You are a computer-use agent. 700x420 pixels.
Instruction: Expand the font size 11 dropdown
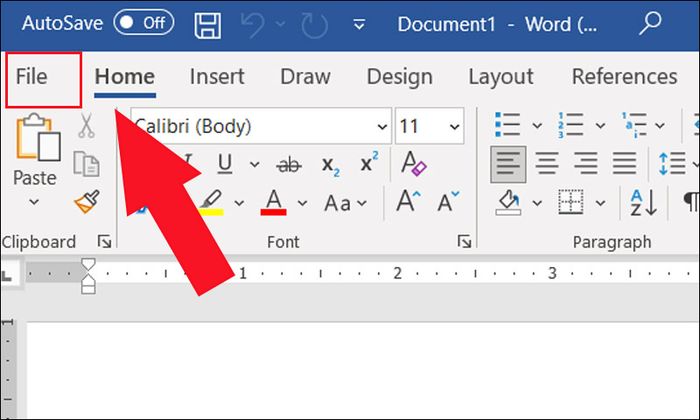click(454, 127)
